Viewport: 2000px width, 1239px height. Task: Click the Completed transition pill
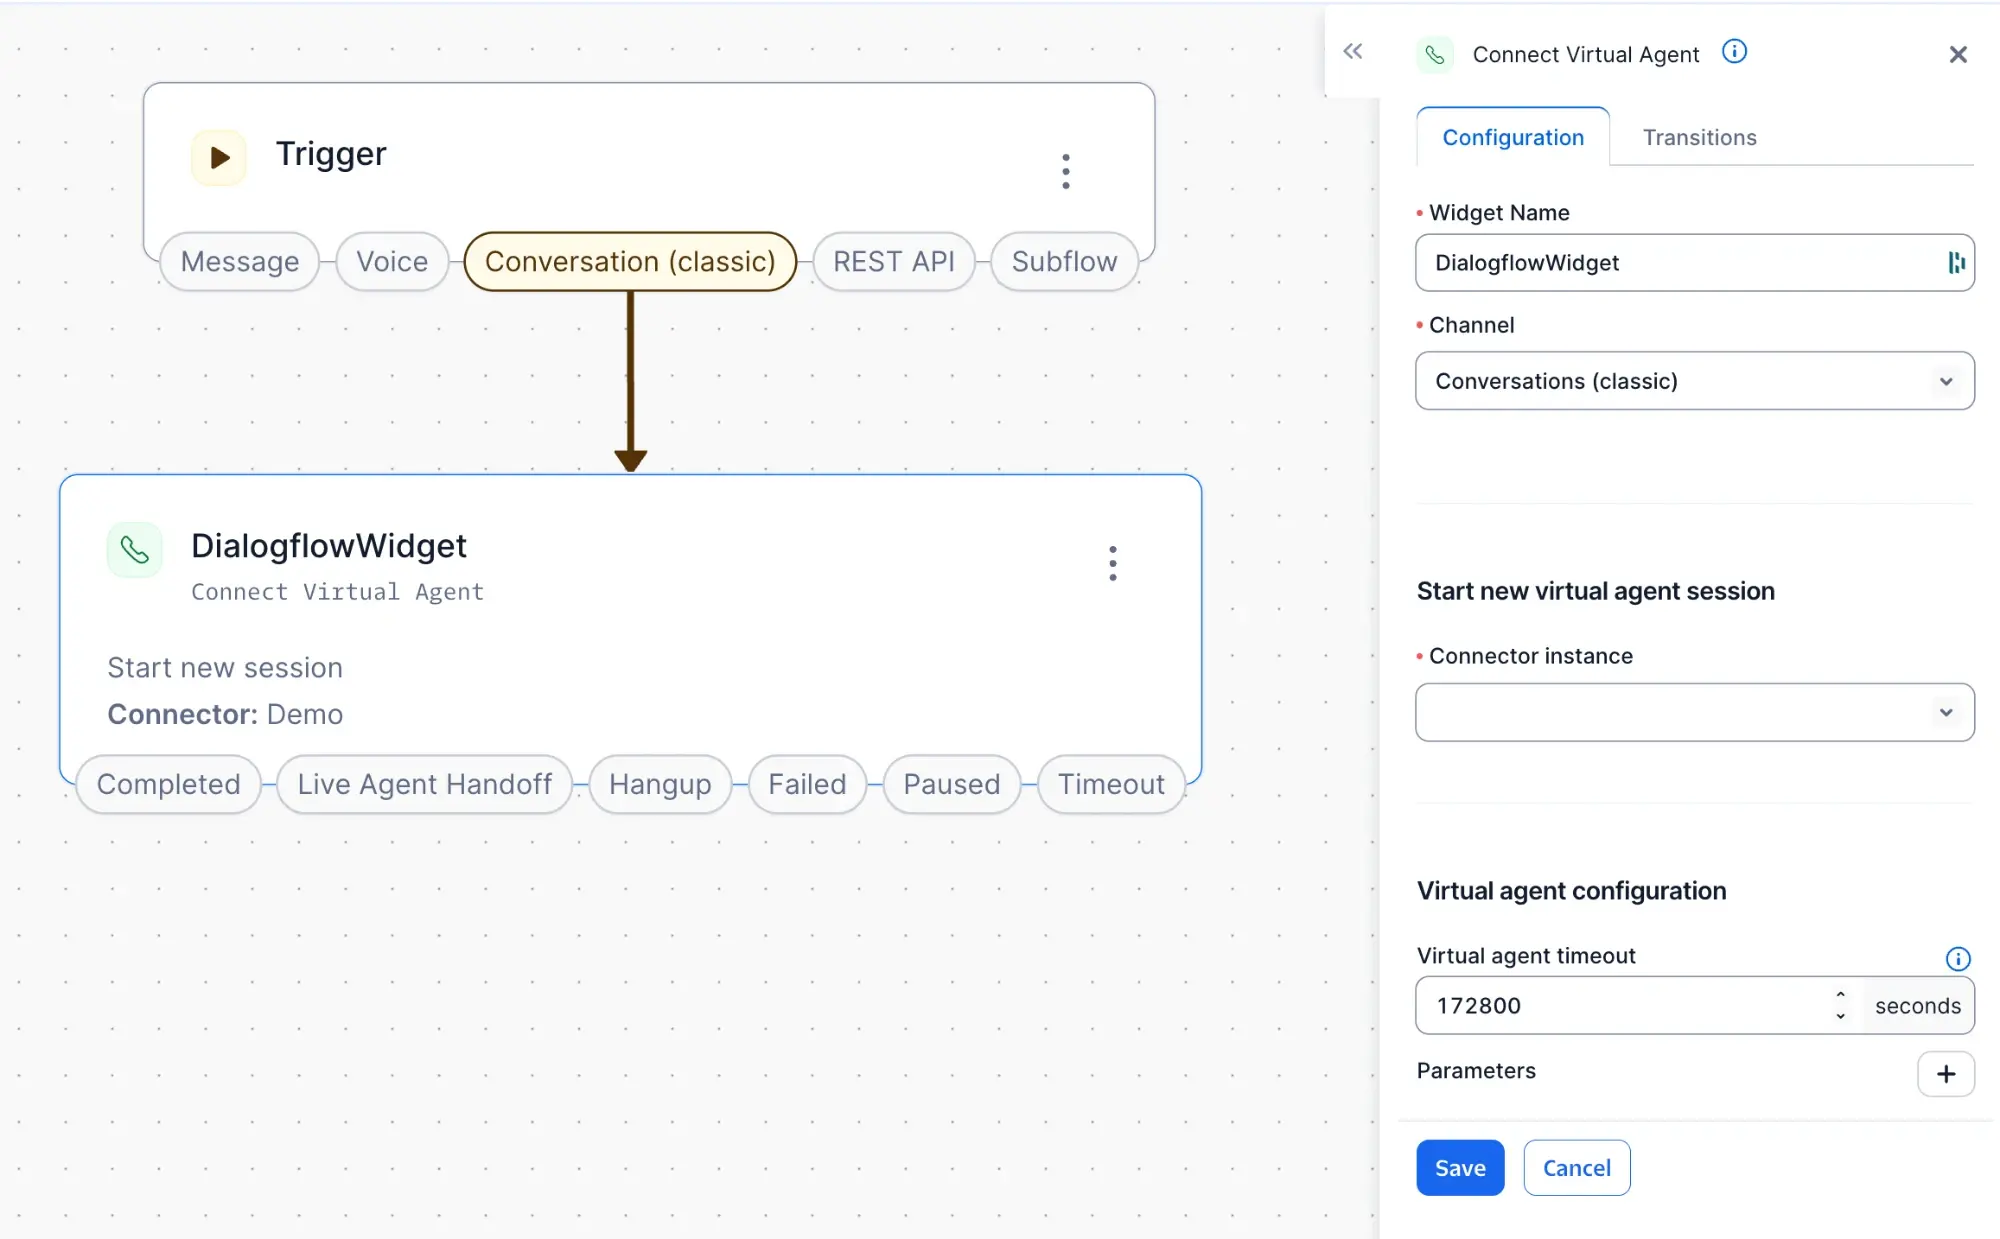[x=169, y=784]
